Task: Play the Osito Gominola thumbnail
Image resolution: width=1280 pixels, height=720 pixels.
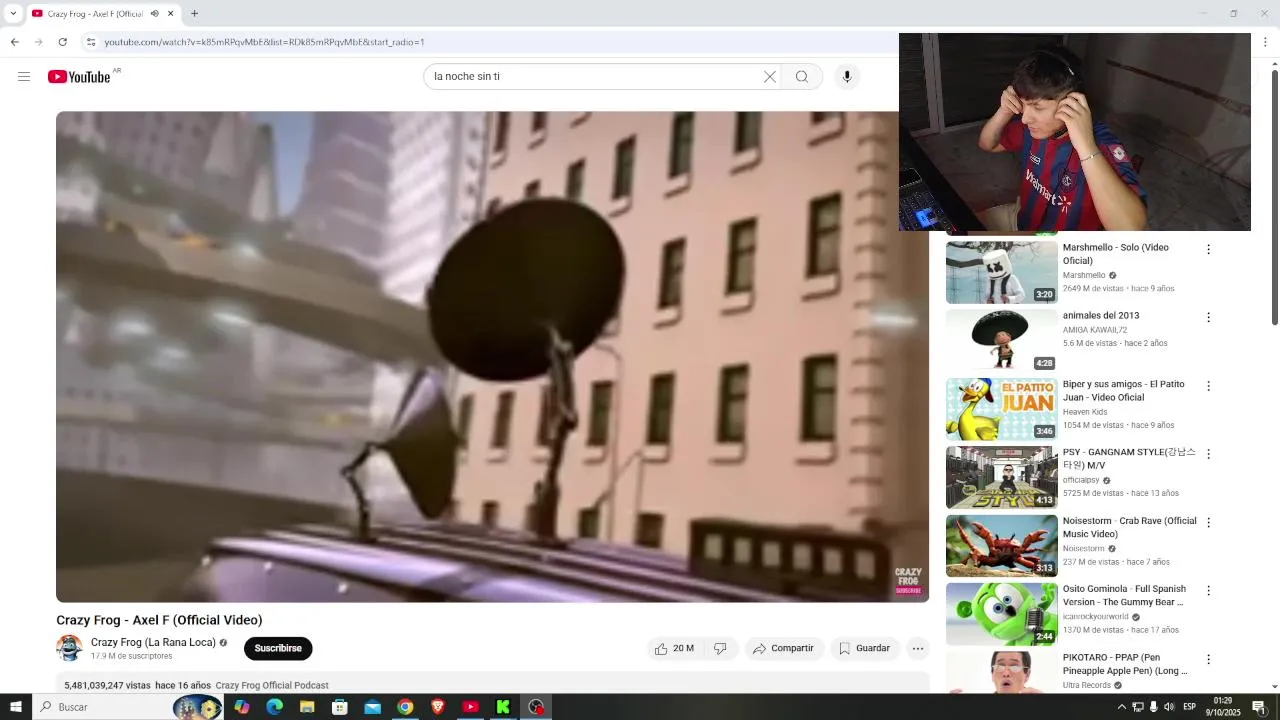Action: (1001, 614)
